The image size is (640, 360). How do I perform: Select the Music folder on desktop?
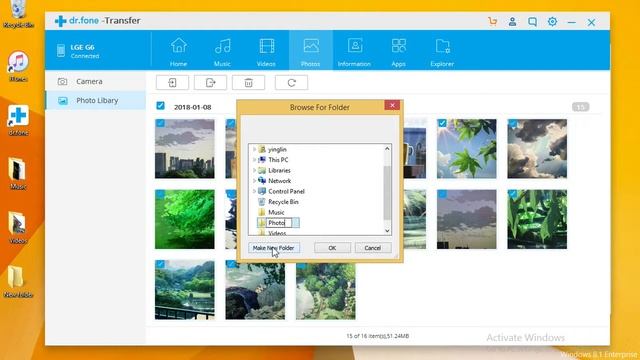click(x=18, y=173)
